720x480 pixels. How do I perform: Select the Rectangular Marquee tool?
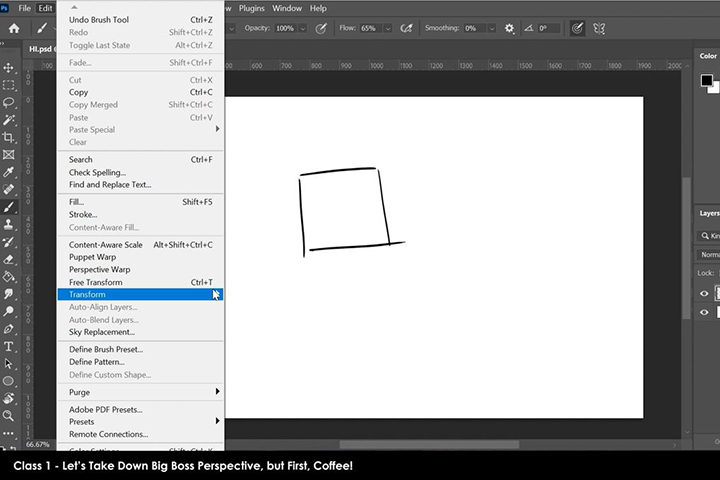(x=8, y=85)
